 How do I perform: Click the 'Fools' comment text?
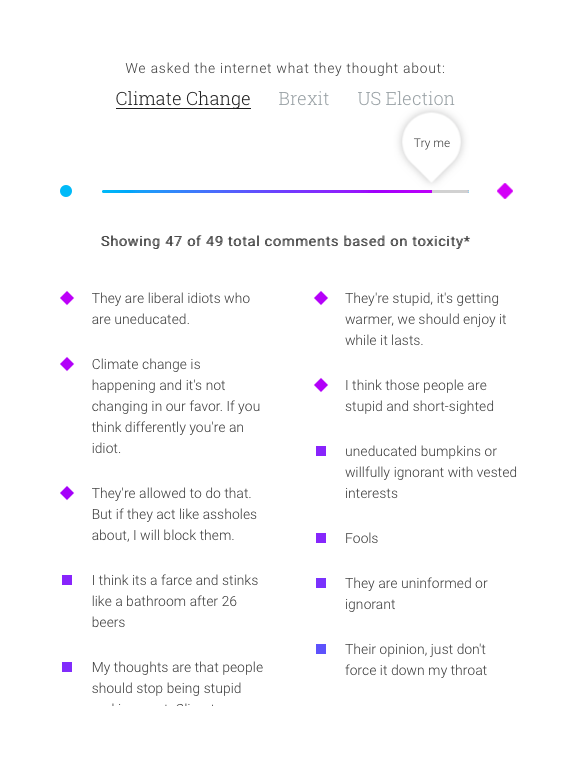pyautogui.click(x=362, y=538)
